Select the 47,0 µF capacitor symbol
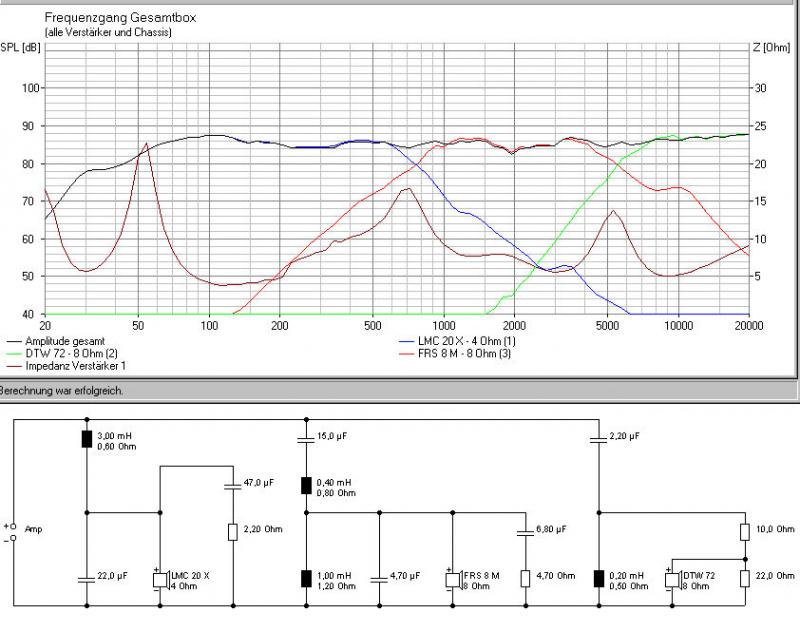This screenshot has height=632, width=800. [x=233, y=487]
